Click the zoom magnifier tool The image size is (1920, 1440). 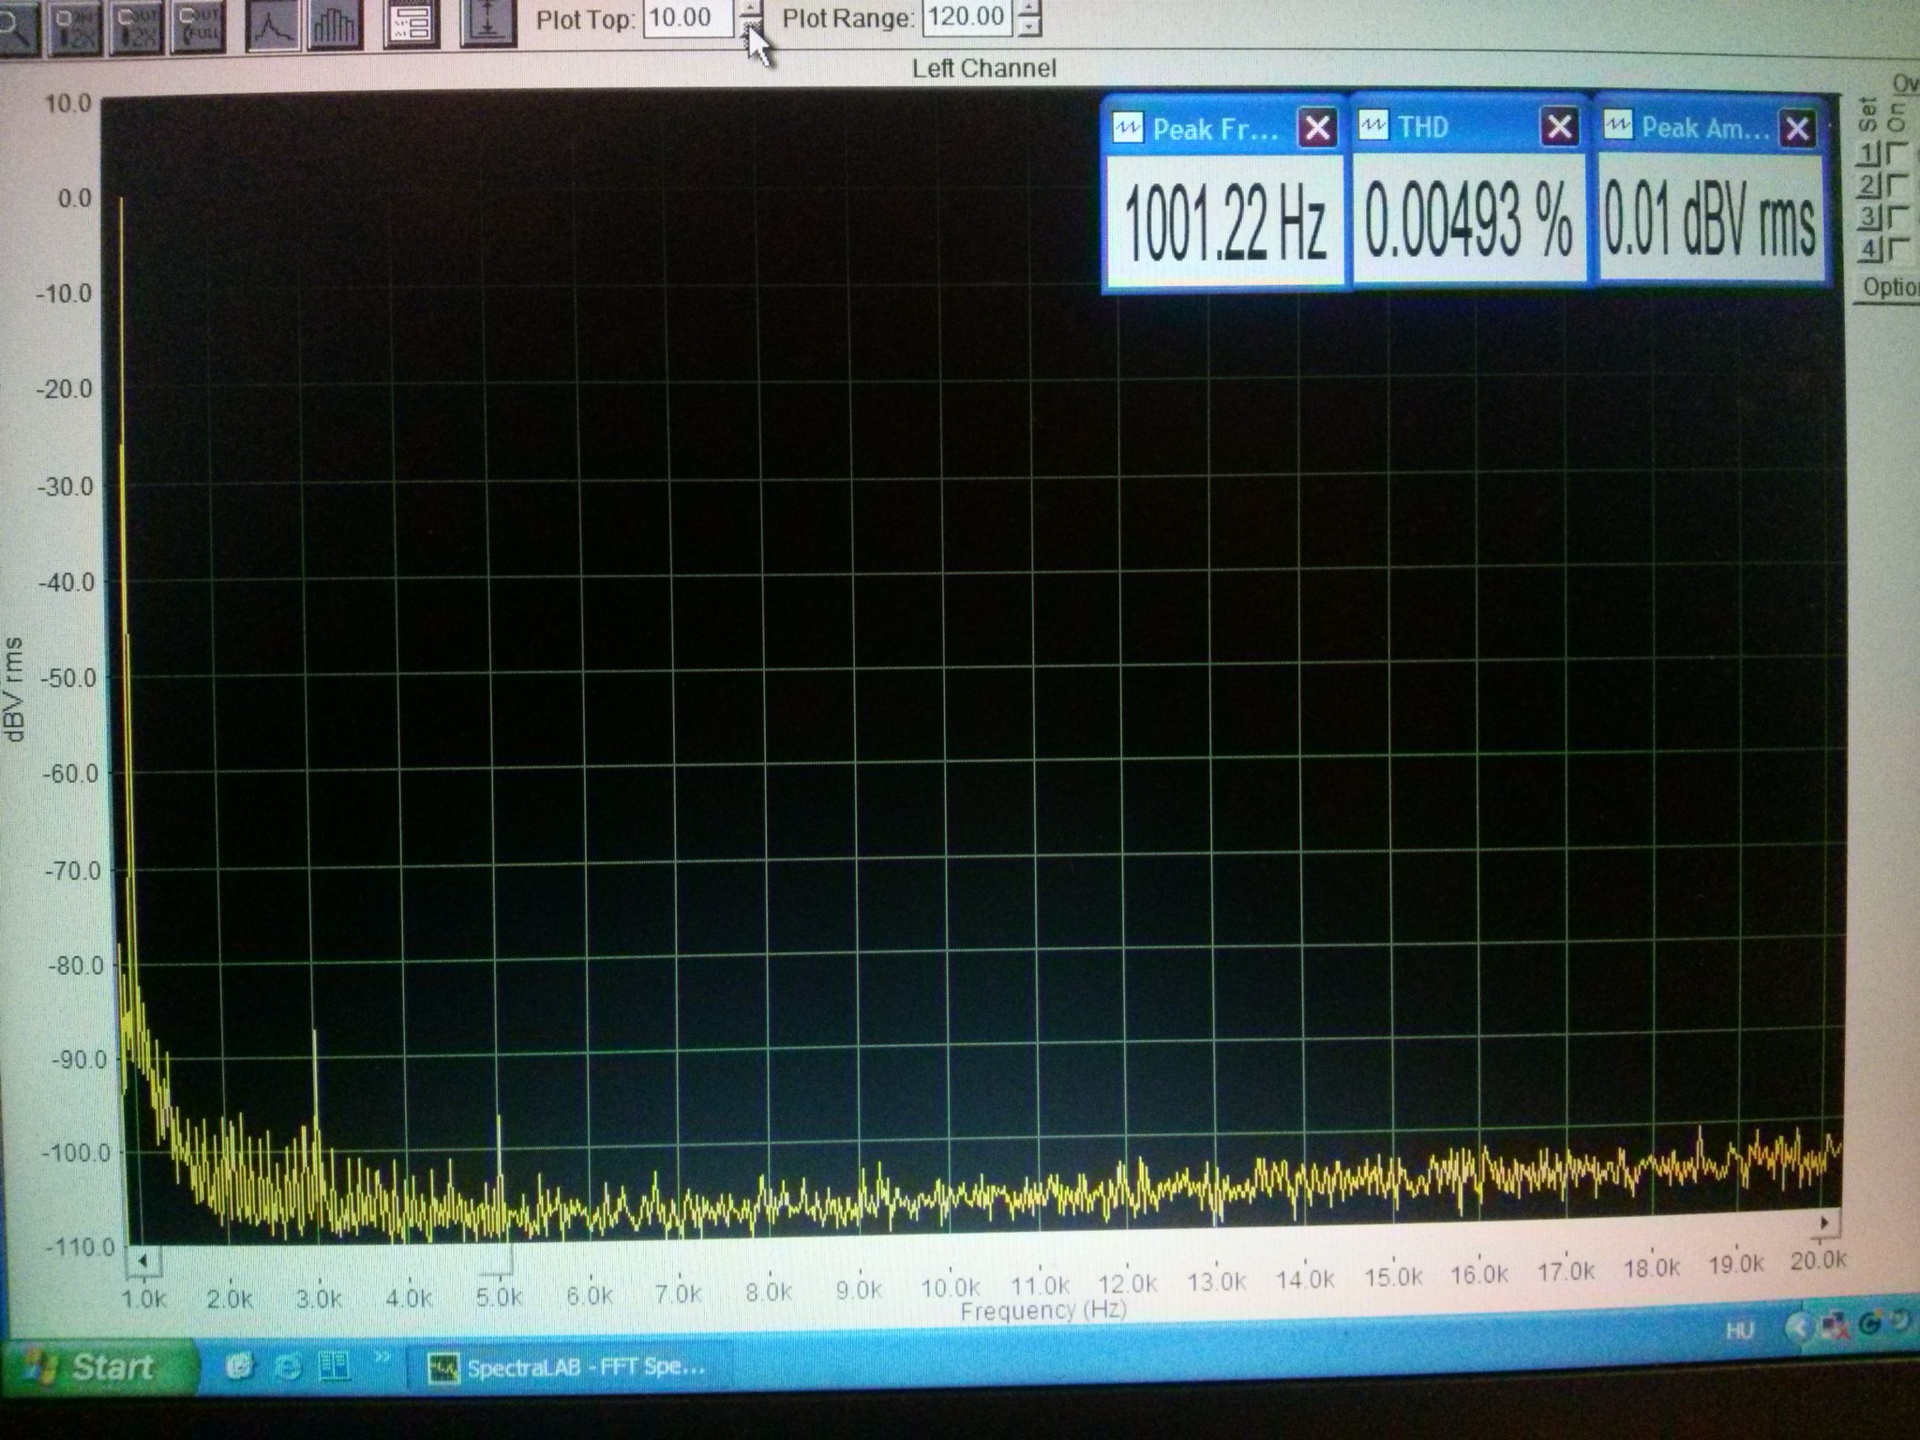click(x=17, y=27)
